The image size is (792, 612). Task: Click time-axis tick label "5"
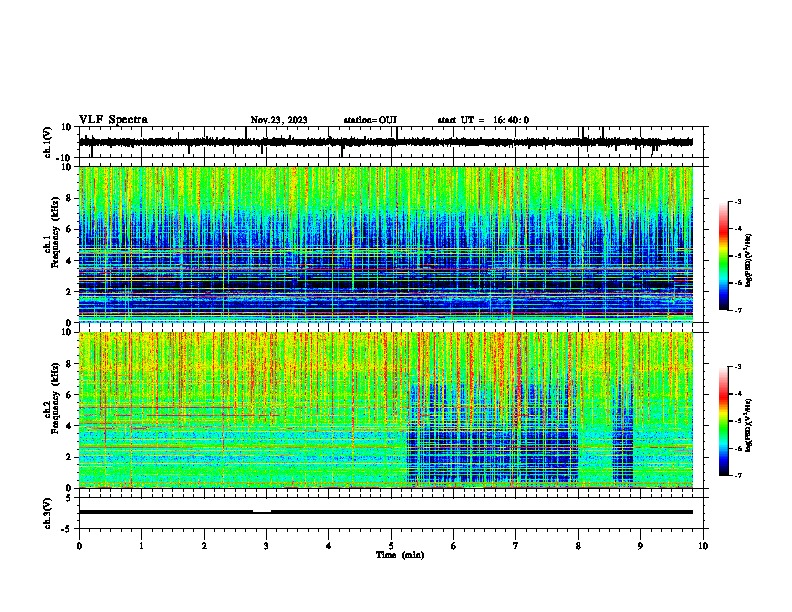click(391, 546)
